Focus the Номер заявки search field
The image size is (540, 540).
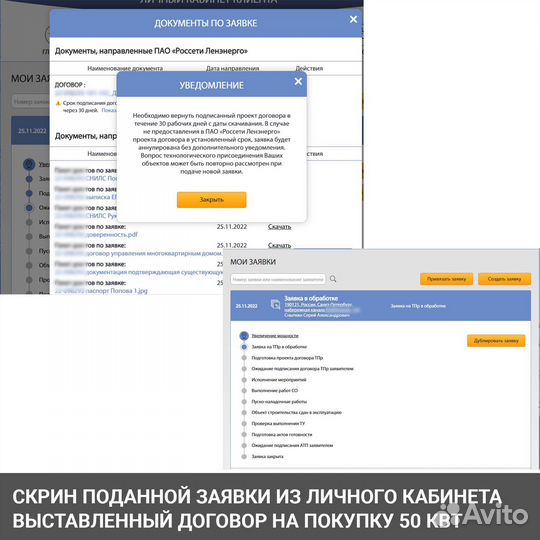click(278, 279)
